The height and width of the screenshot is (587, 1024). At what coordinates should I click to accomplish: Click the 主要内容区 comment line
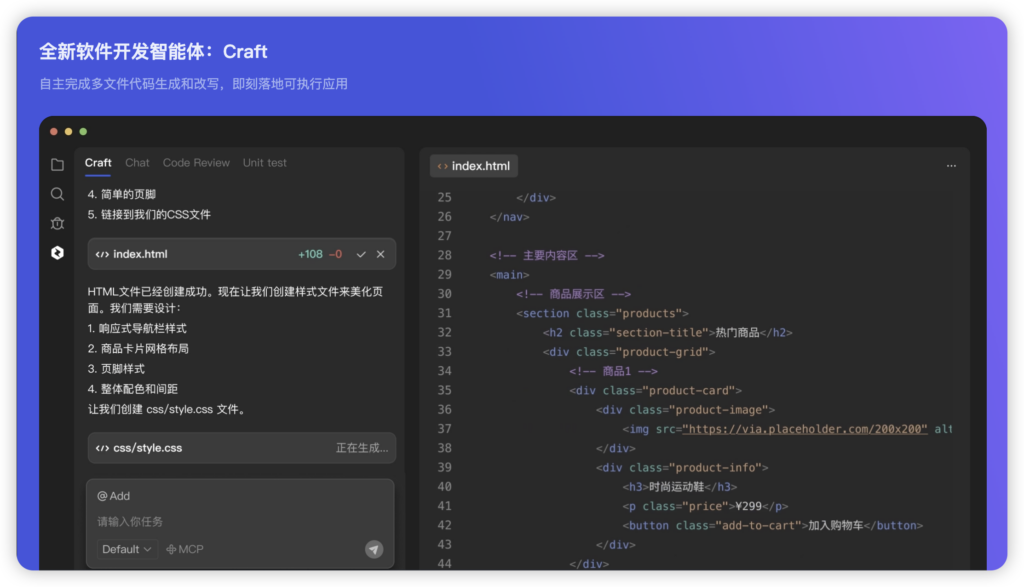coord(547,255)
